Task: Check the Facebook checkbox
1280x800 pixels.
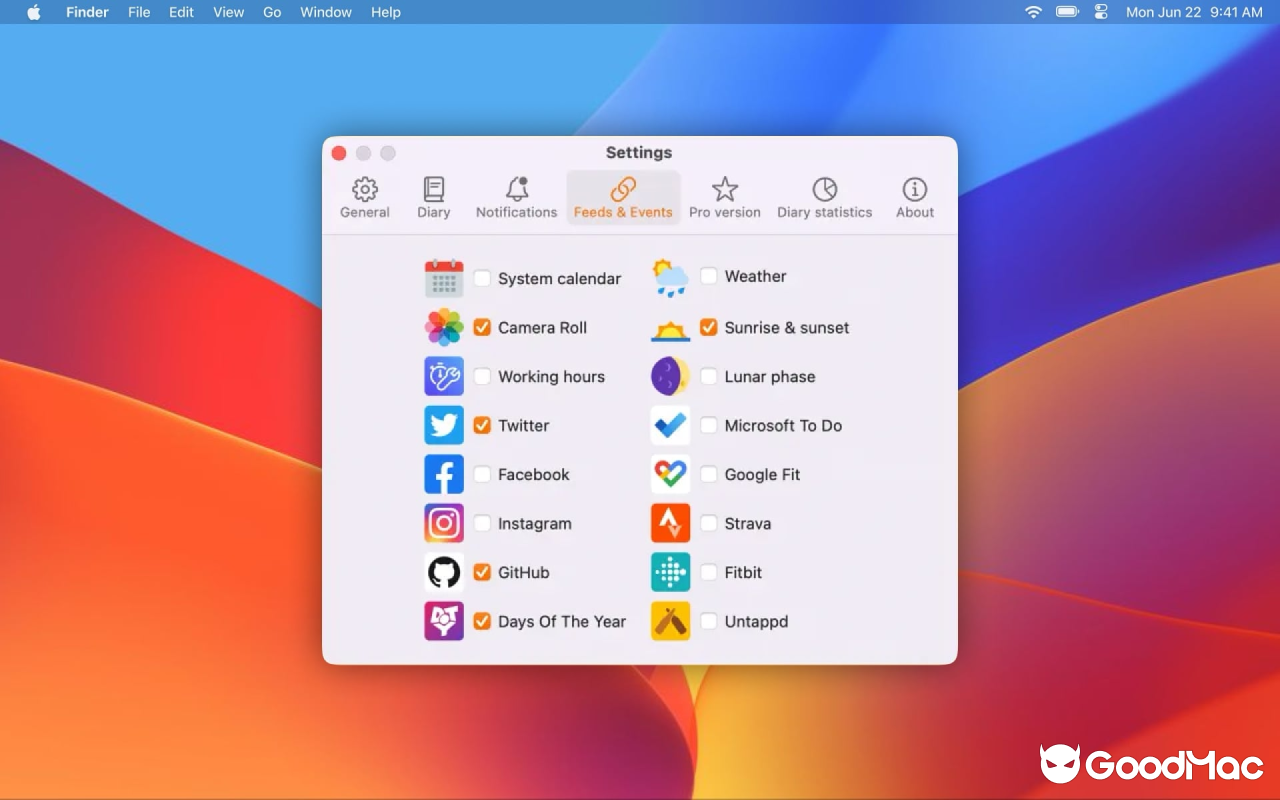Action: [x=482, y=474]
